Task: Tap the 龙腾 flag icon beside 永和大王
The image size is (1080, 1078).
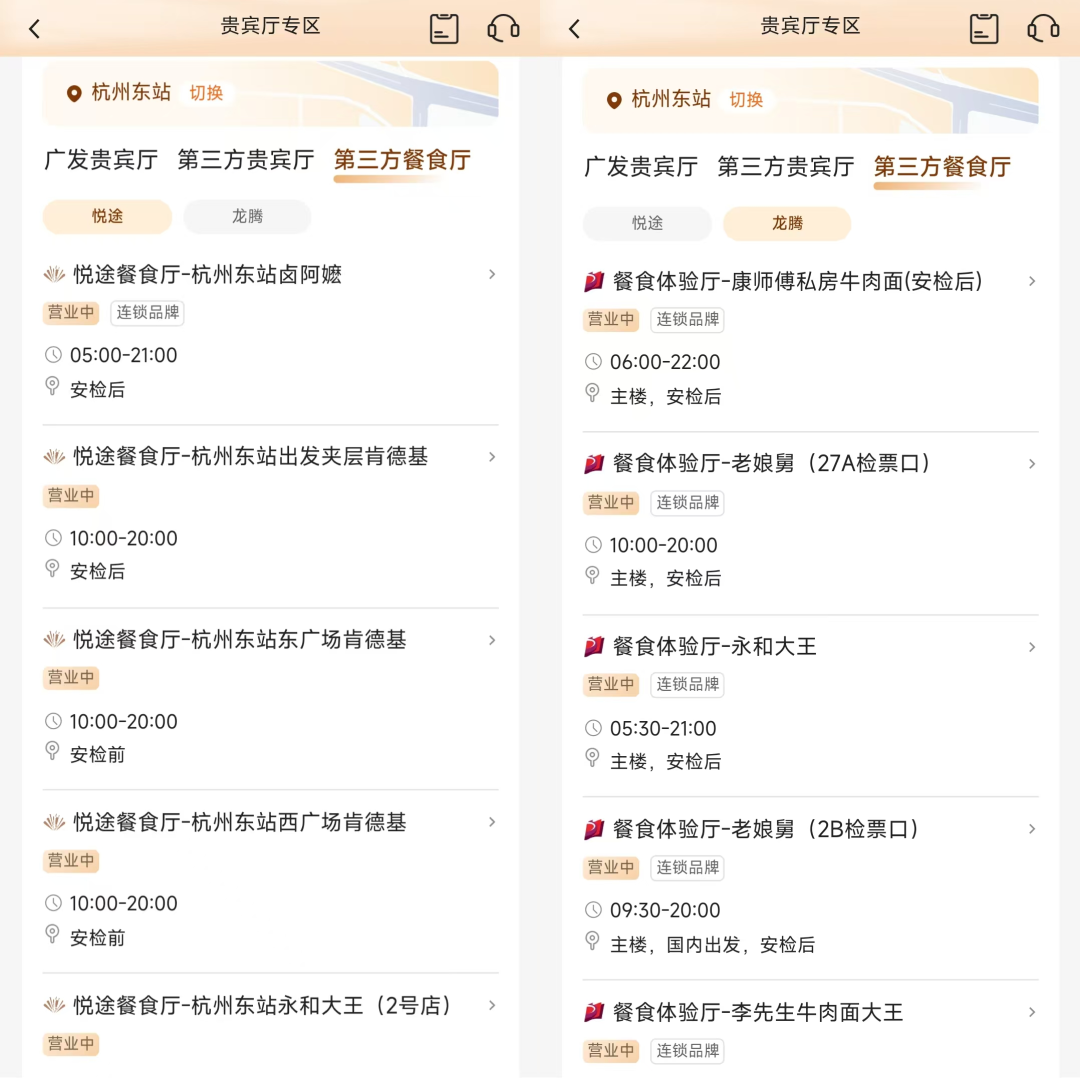Action: click(594, 646)
